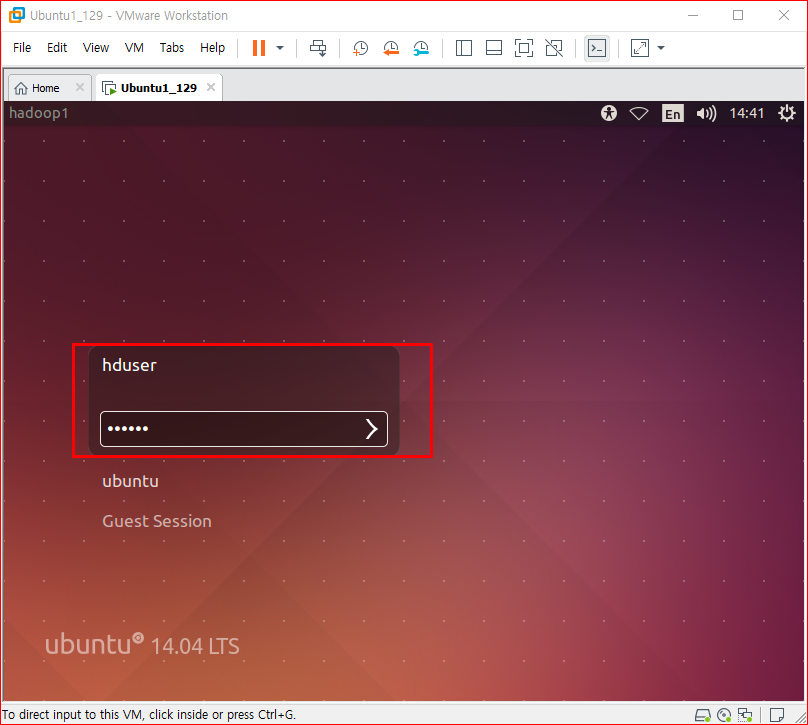Select the ubuntu user account
The width and height of the screenshot is (808, 725).
(130, 481)
